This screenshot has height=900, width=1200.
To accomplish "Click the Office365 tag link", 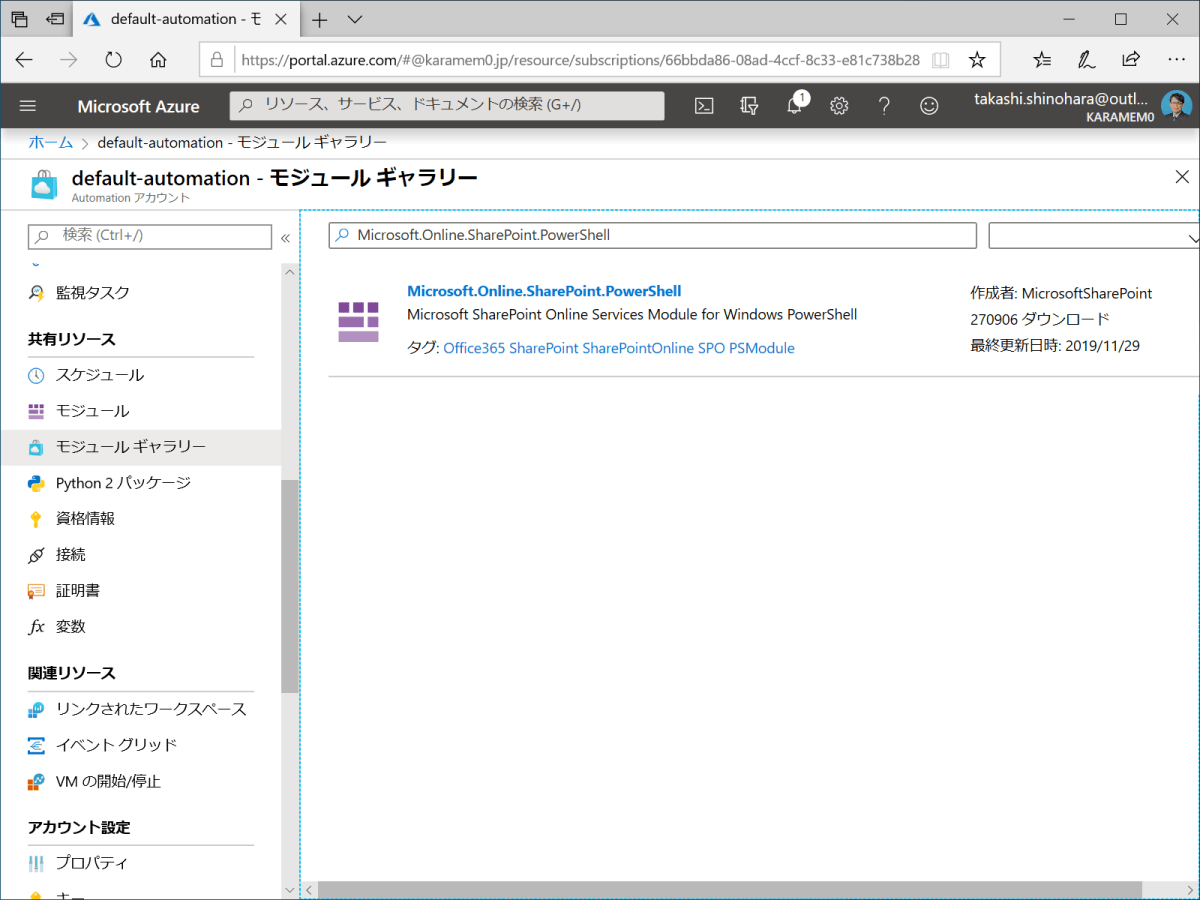I will [x=474, y=348].
